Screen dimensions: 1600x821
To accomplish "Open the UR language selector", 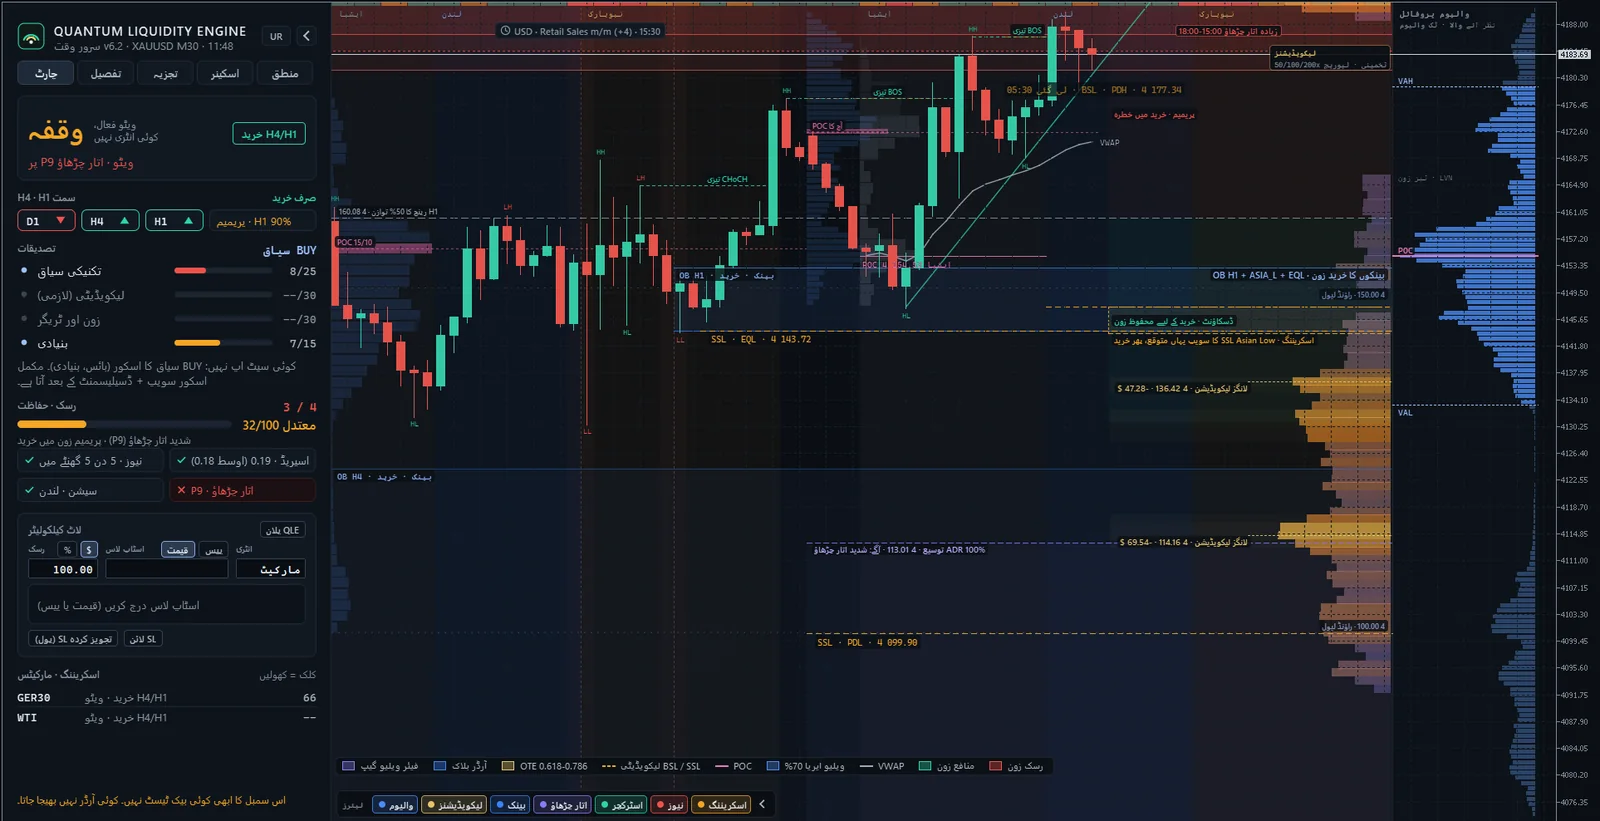I will point(276,36).
